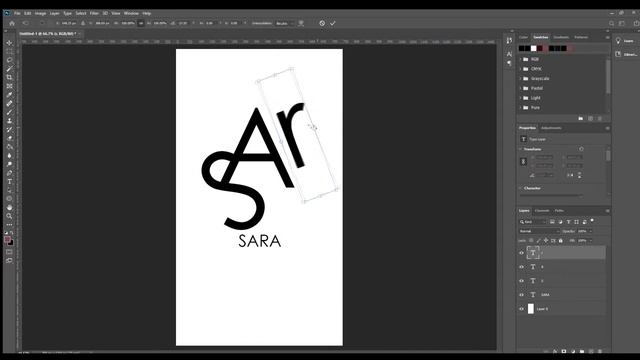Click the Swatches panel scrollbar
This screenshot has height=360, width=640.
tap(608, 77)
